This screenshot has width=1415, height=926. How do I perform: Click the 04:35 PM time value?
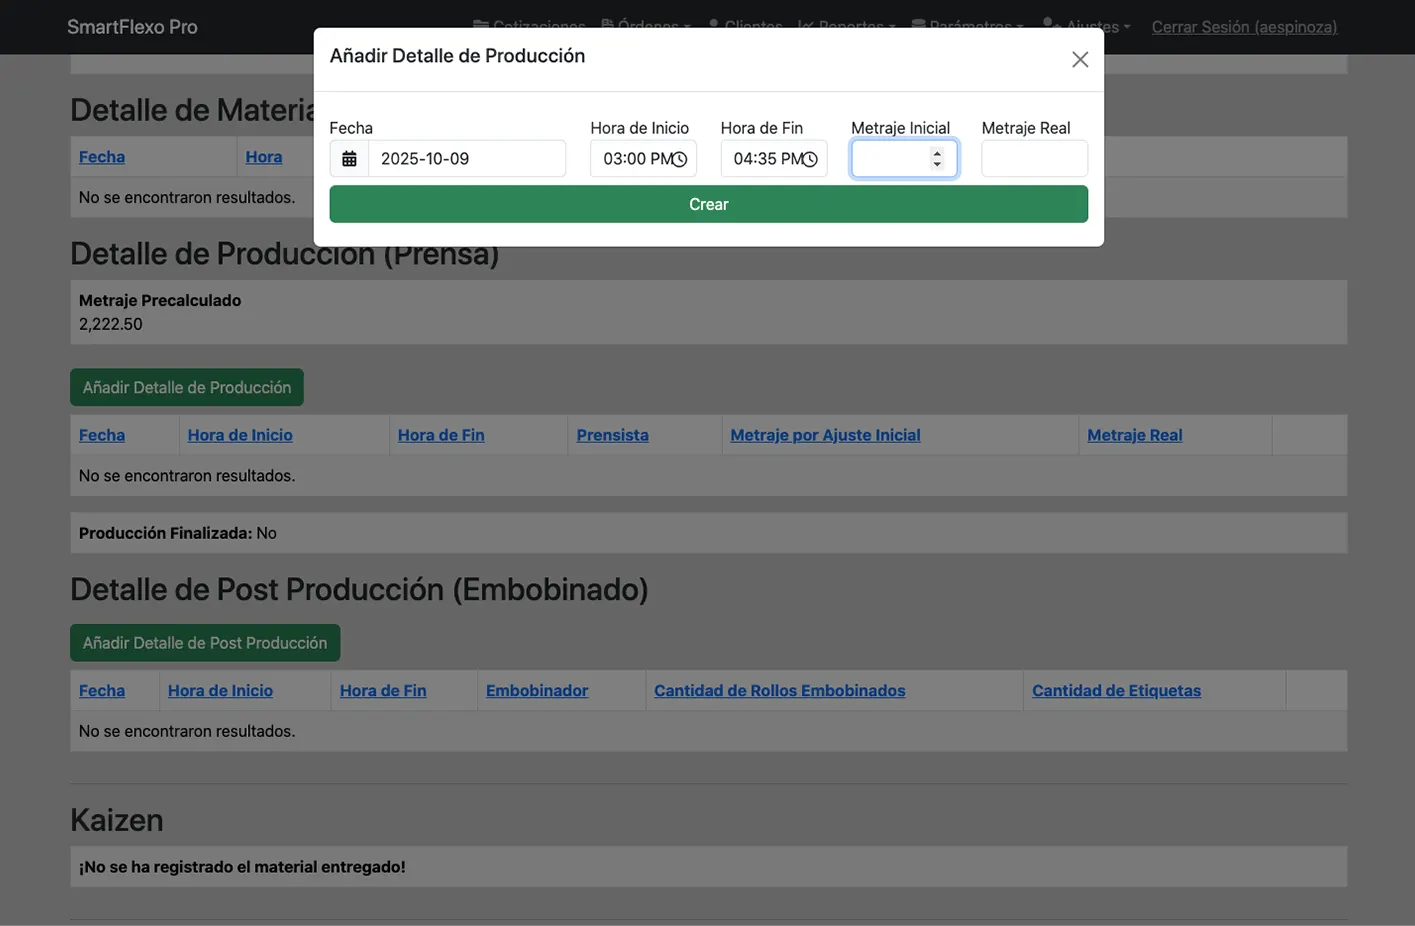[x=762, y=159]
